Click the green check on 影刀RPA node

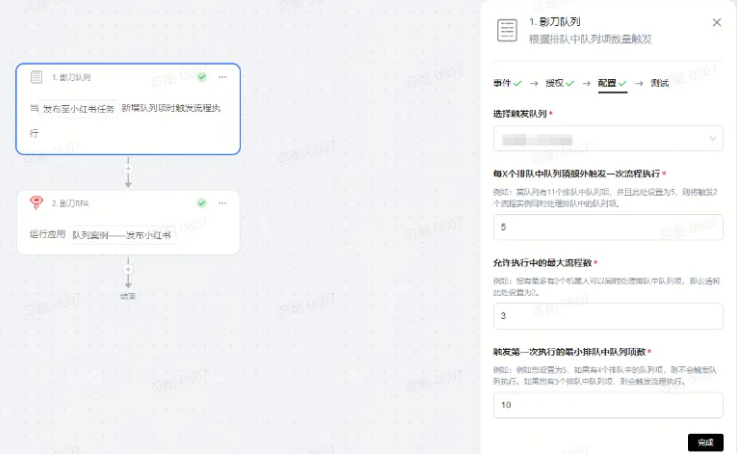pos(202,203)
